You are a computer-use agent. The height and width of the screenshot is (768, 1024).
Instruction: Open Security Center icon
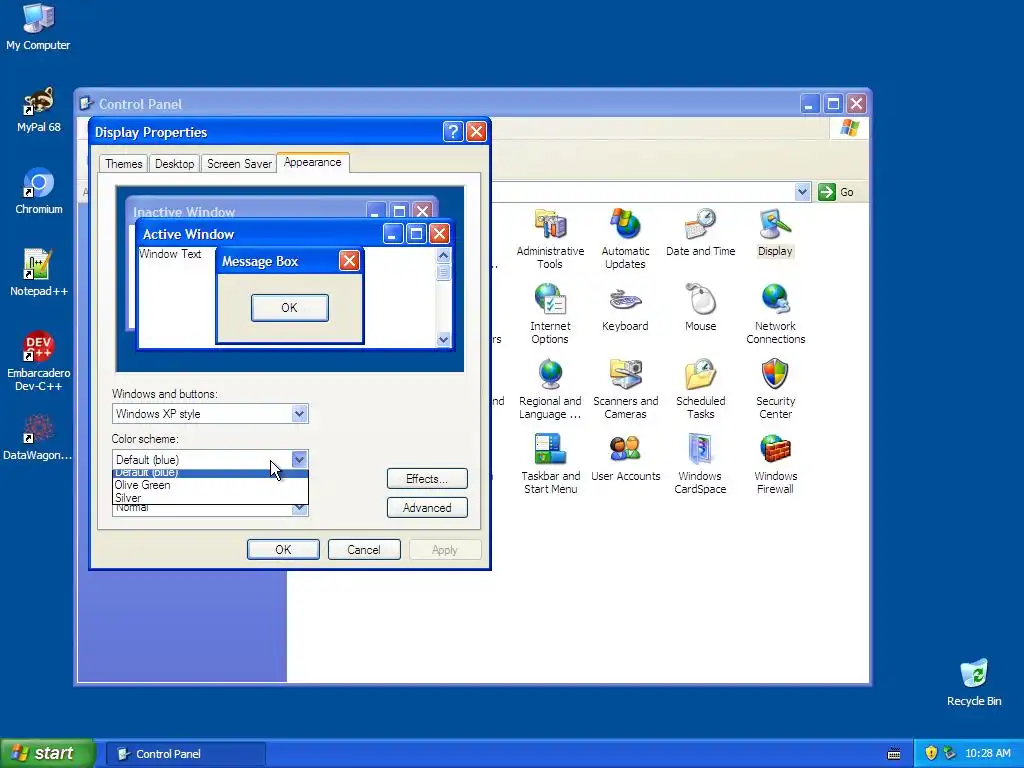click(x=775, y=389)
